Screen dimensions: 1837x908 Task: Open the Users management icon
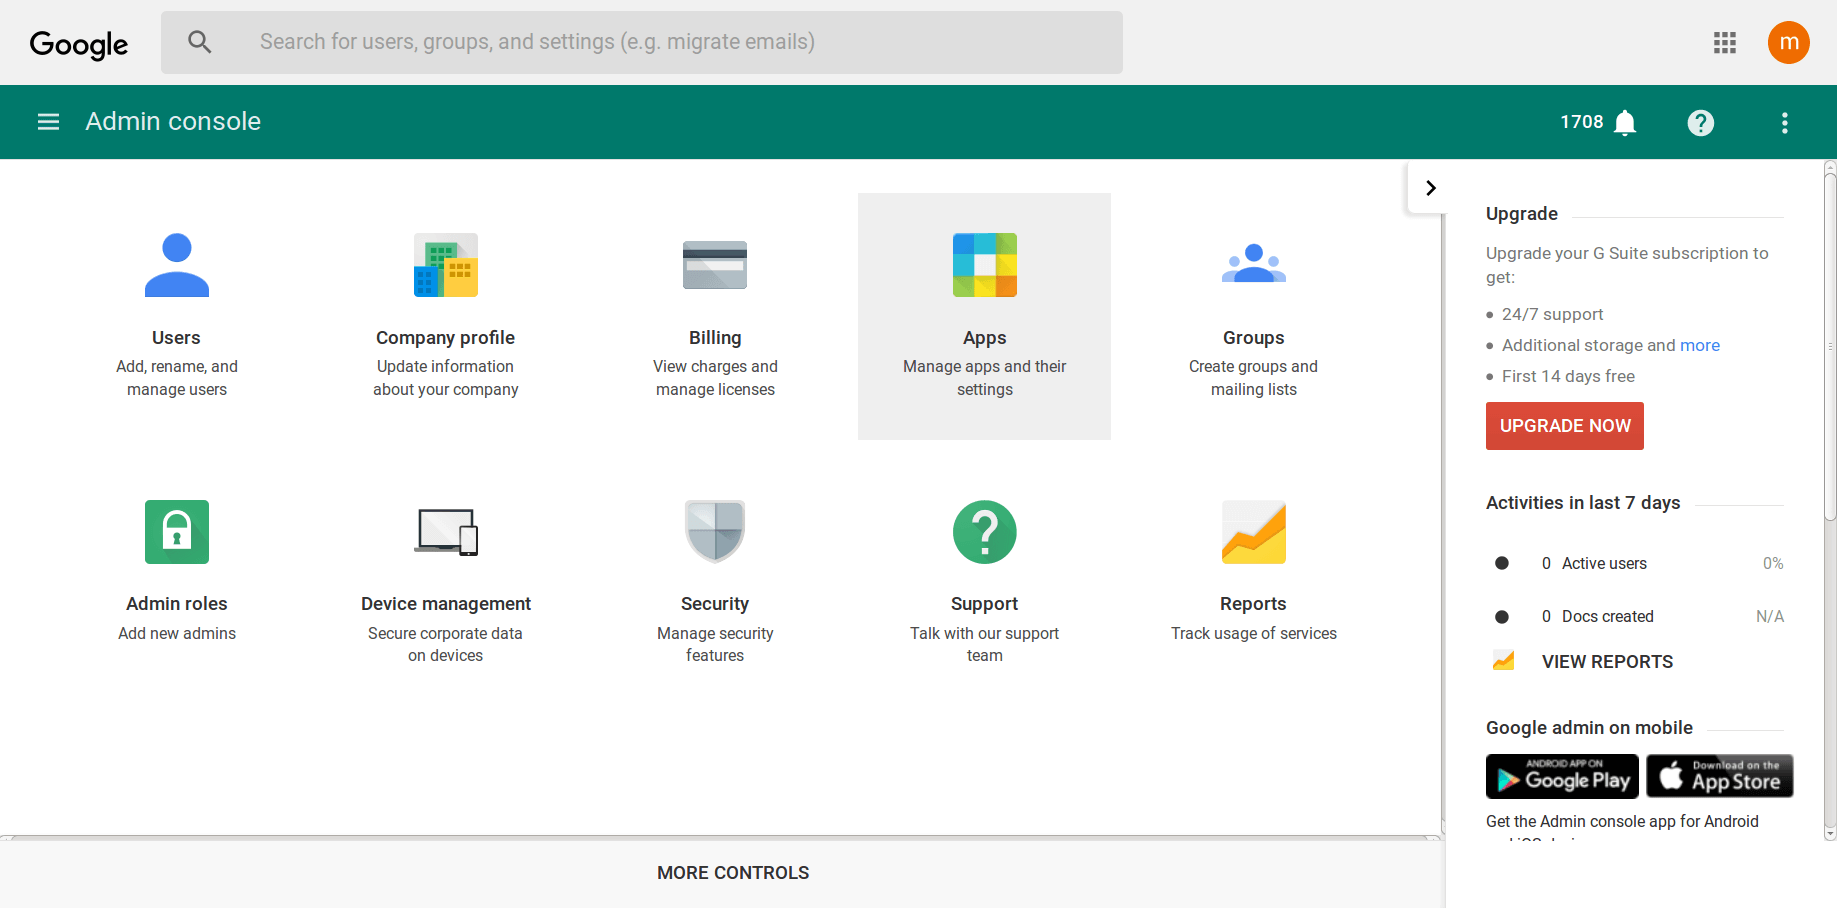click(177, 265)
